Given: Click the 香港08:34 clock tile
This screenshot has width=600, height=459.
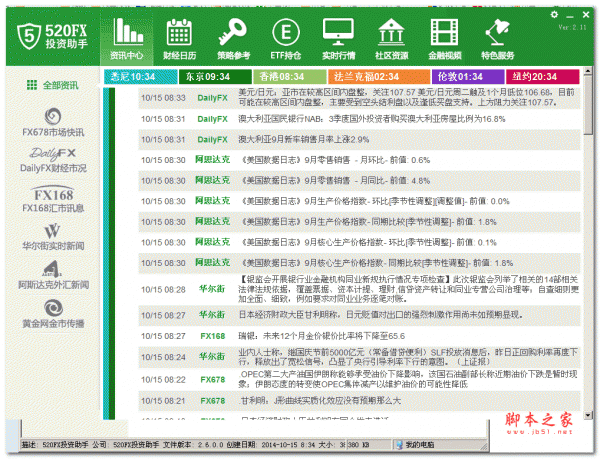Looking at the screenshot, I should click(x=290, y=76).
